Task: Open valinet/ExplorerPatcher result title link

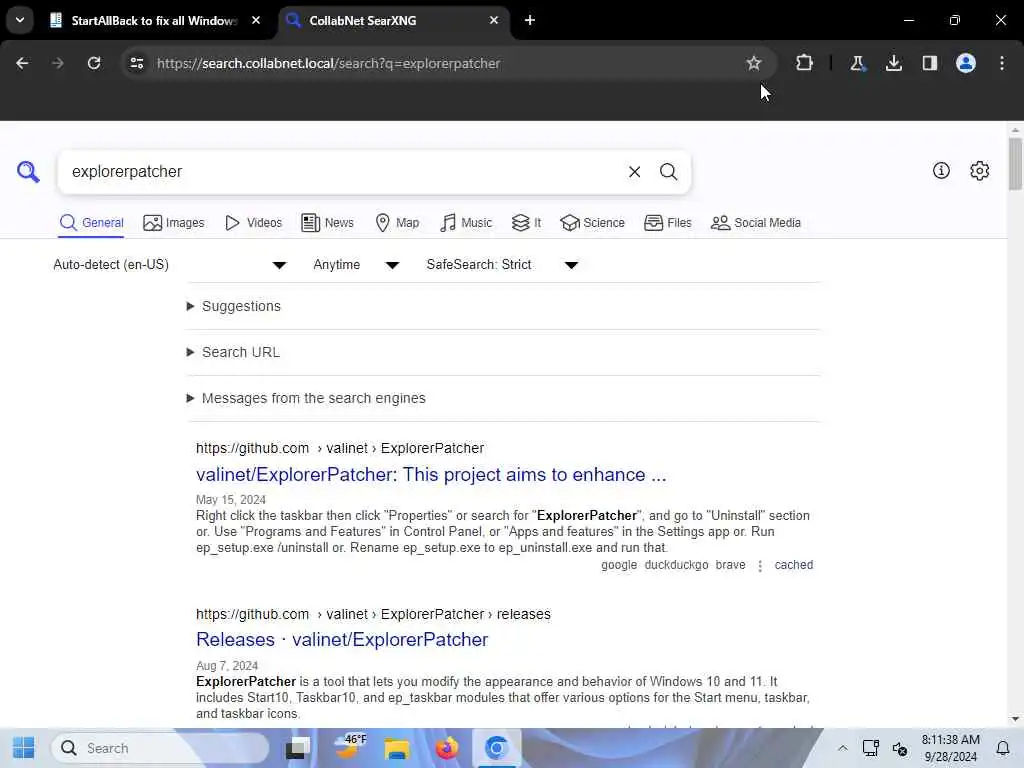Action: 431,475
